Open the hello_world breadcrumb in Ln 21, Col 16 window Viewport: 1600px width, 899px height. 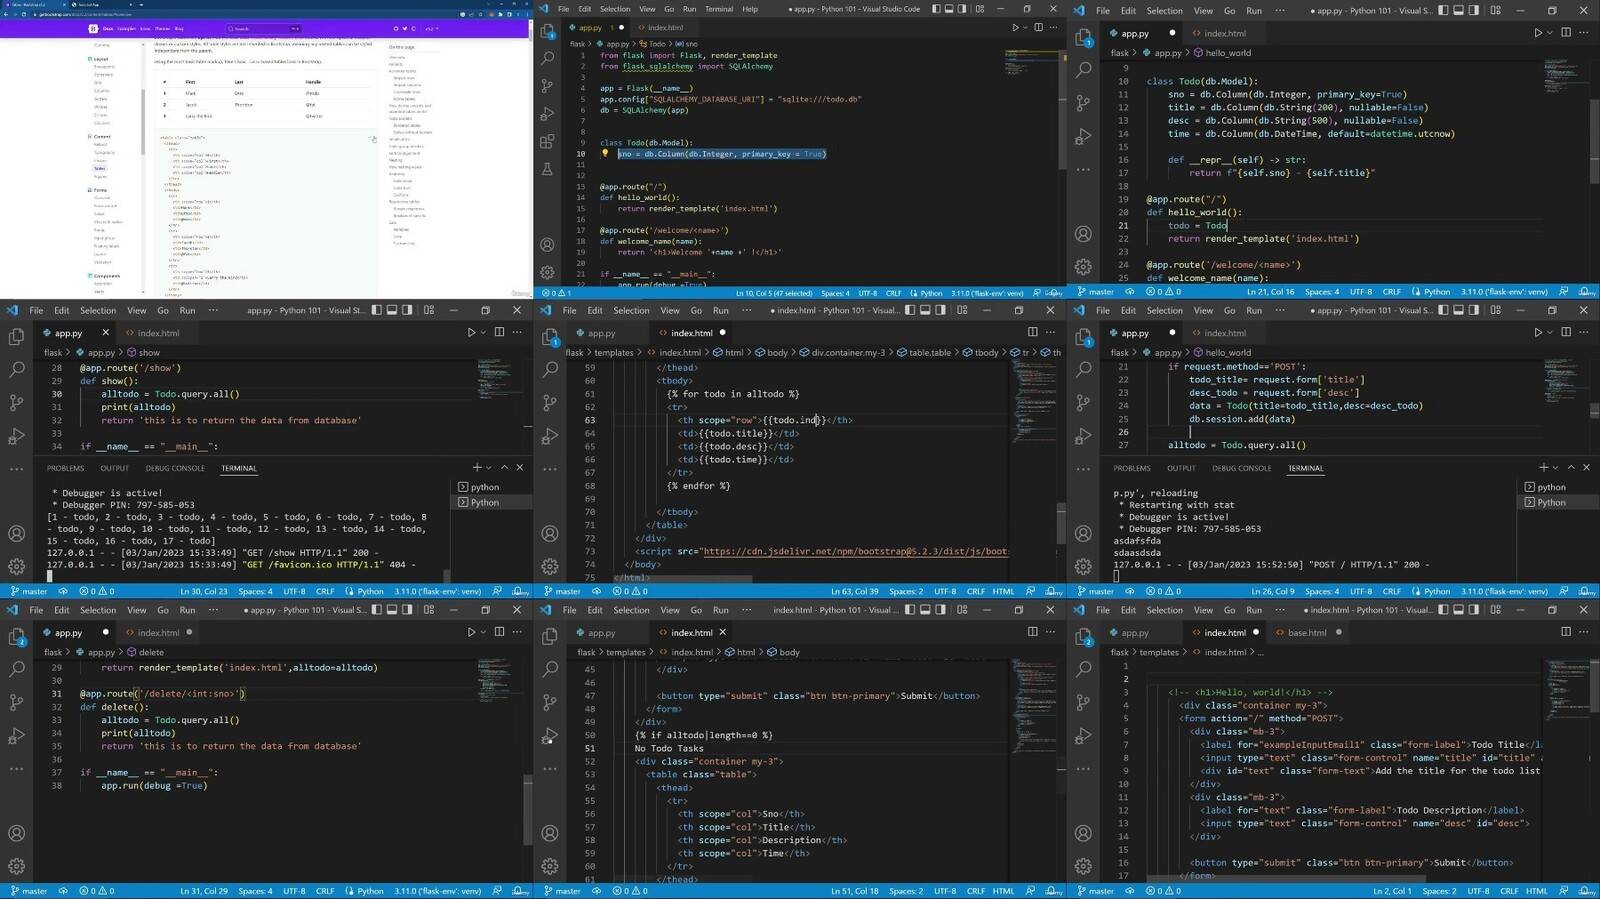1221,53
